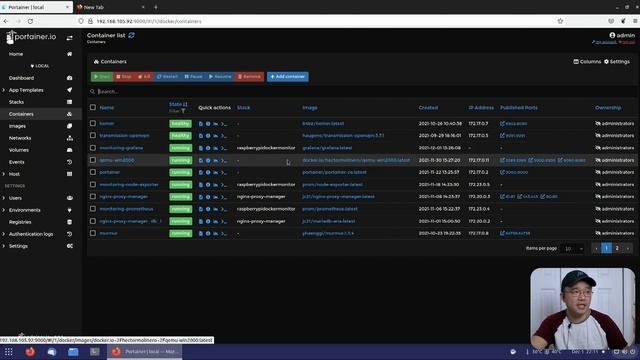Check the monitoring-node-exporter container checkbox
The image size is (640, 360).
pos(93,184)
